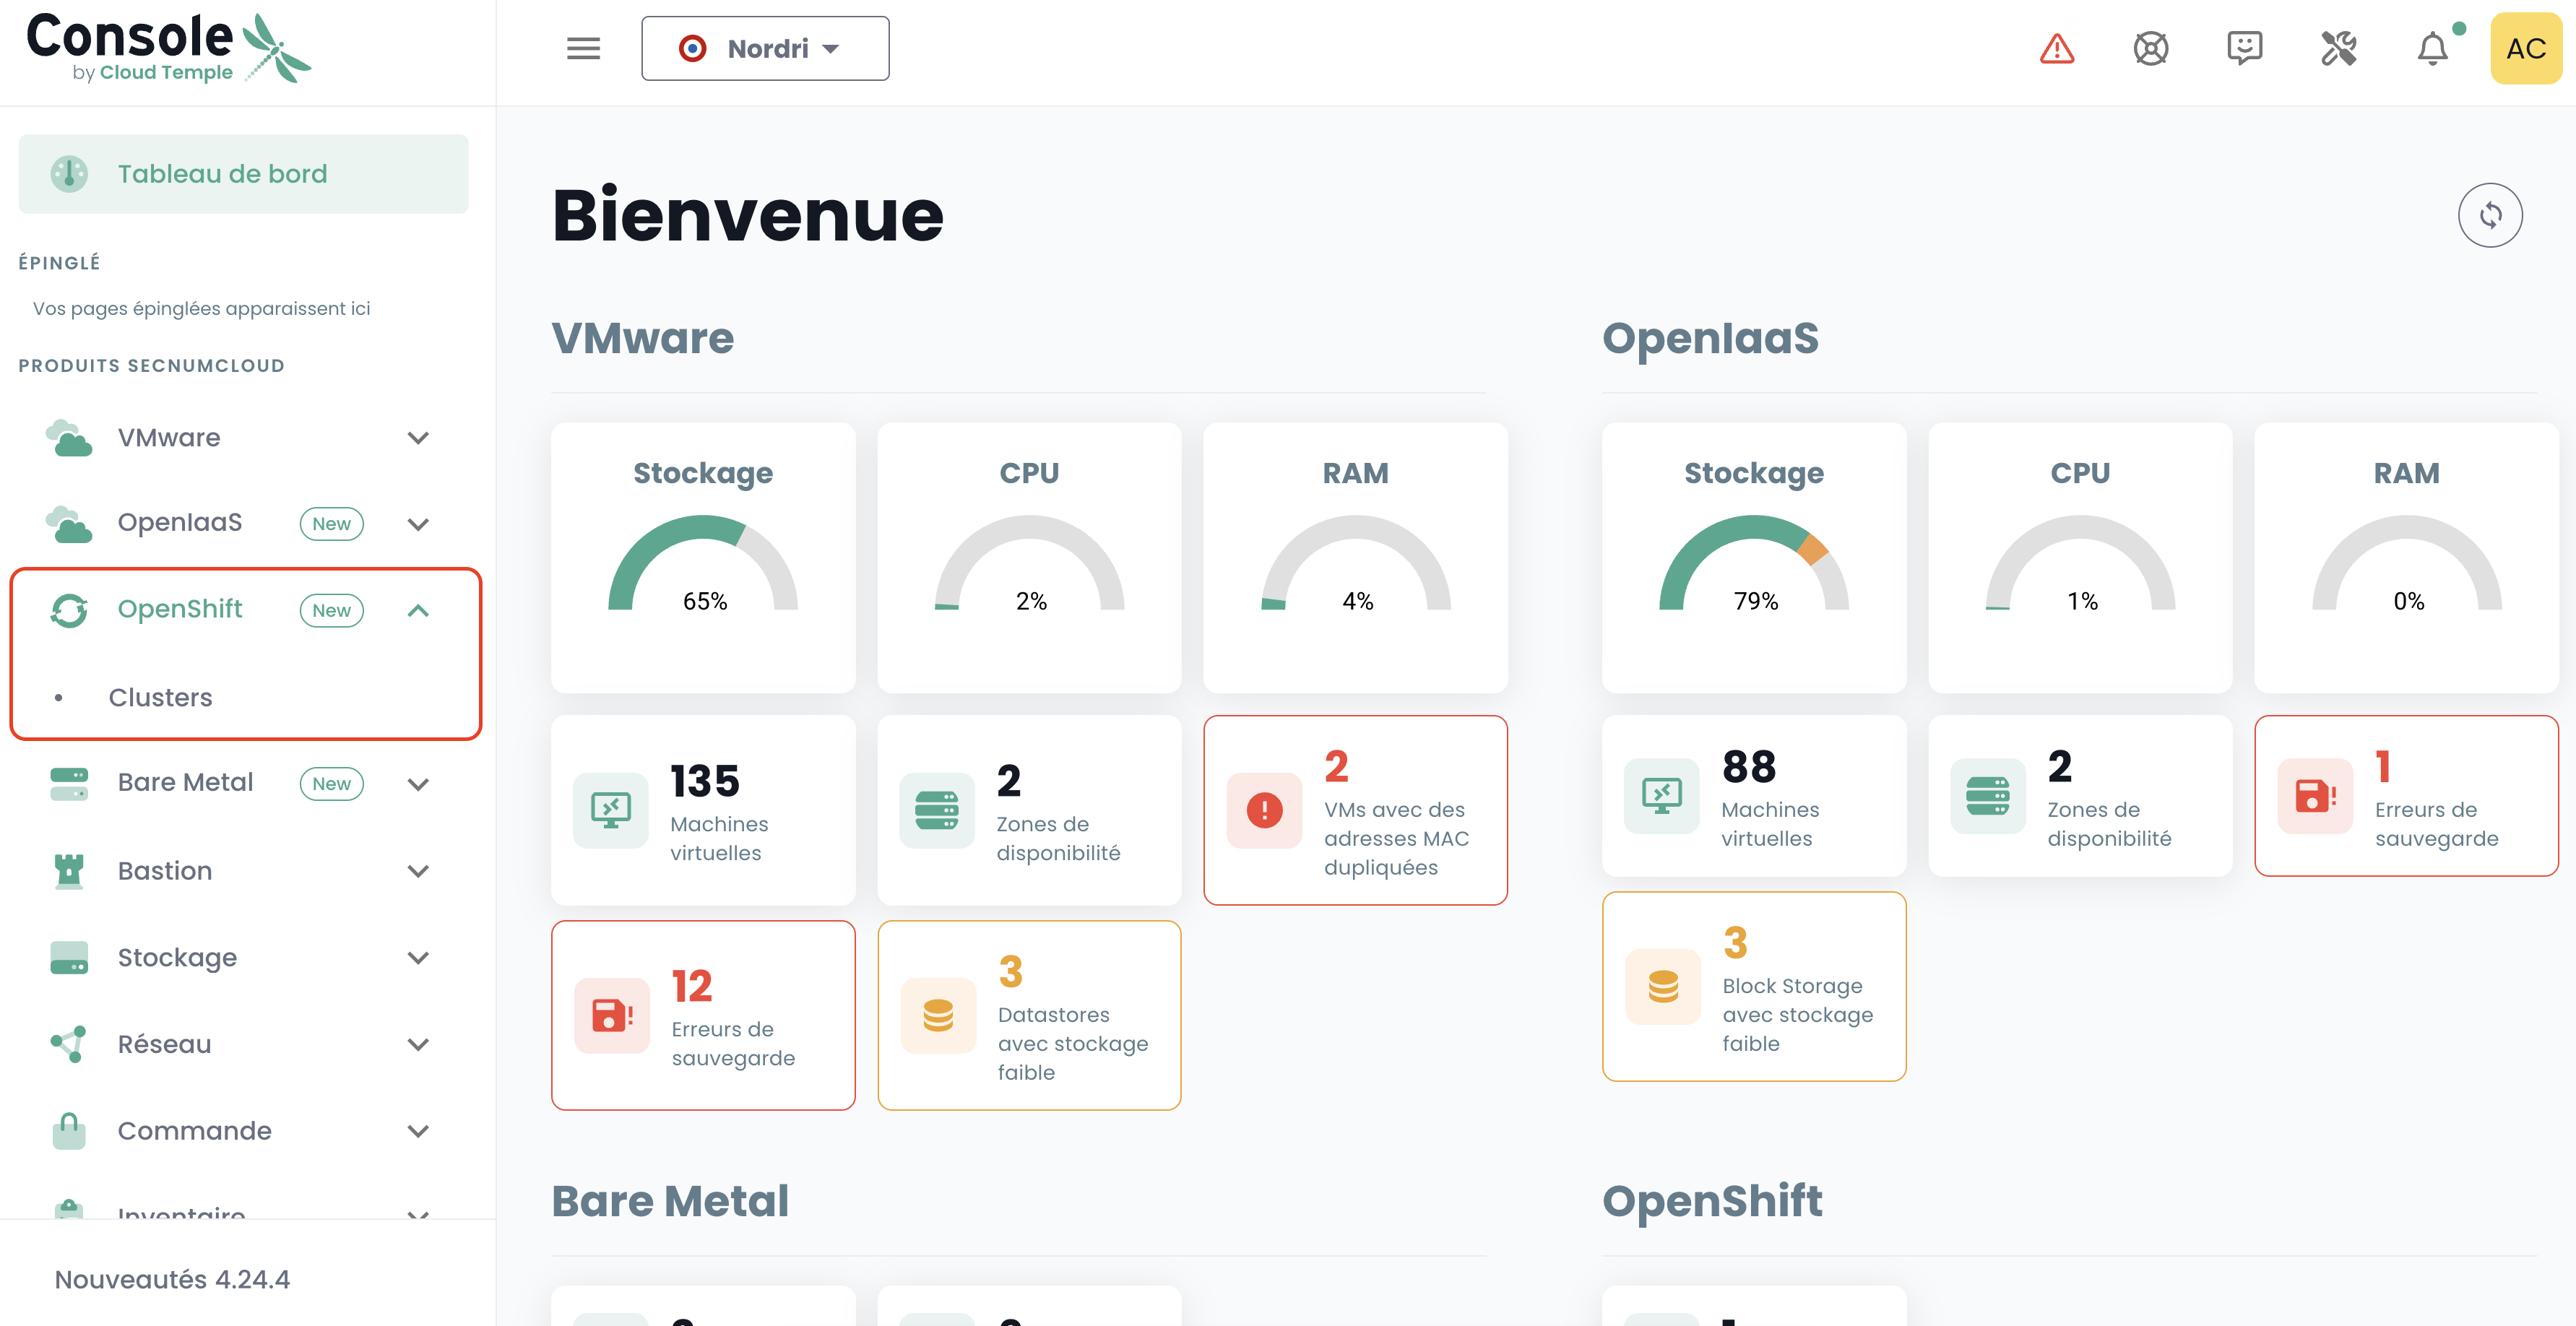This screenshot has width=2576, height=1326.
Task: Open the feedback chat bubble icon
Action: [2244, 48]
